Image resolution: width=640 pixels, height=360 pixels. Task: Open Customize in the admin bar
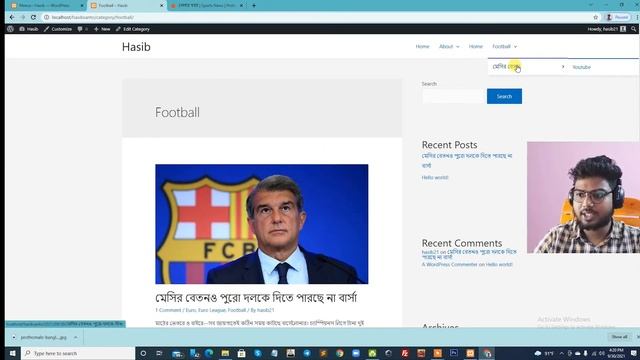tap(58, 29)
